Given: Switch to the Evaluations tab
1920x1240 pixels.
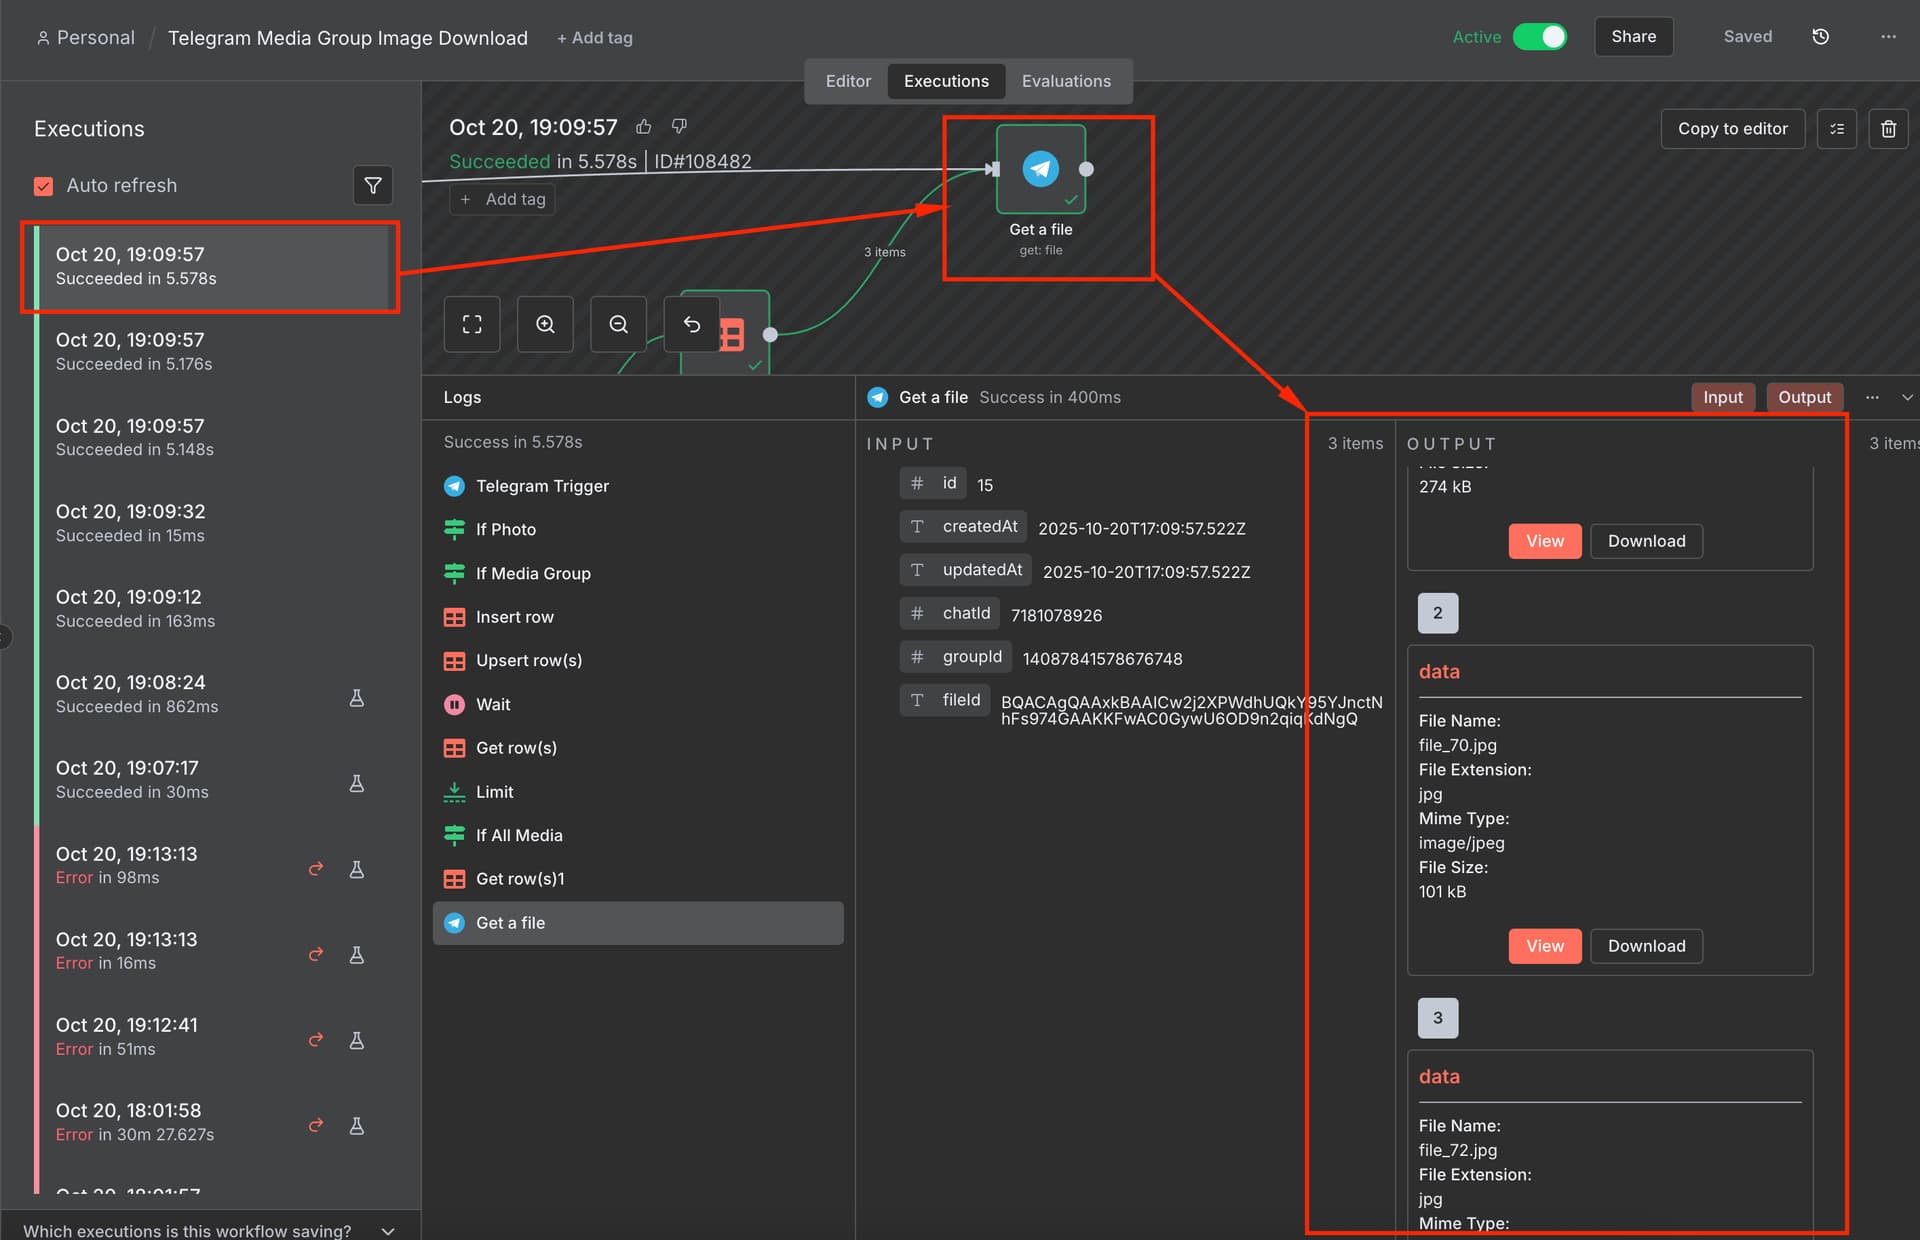Looking at the screenshot, I should [1066, 81].
